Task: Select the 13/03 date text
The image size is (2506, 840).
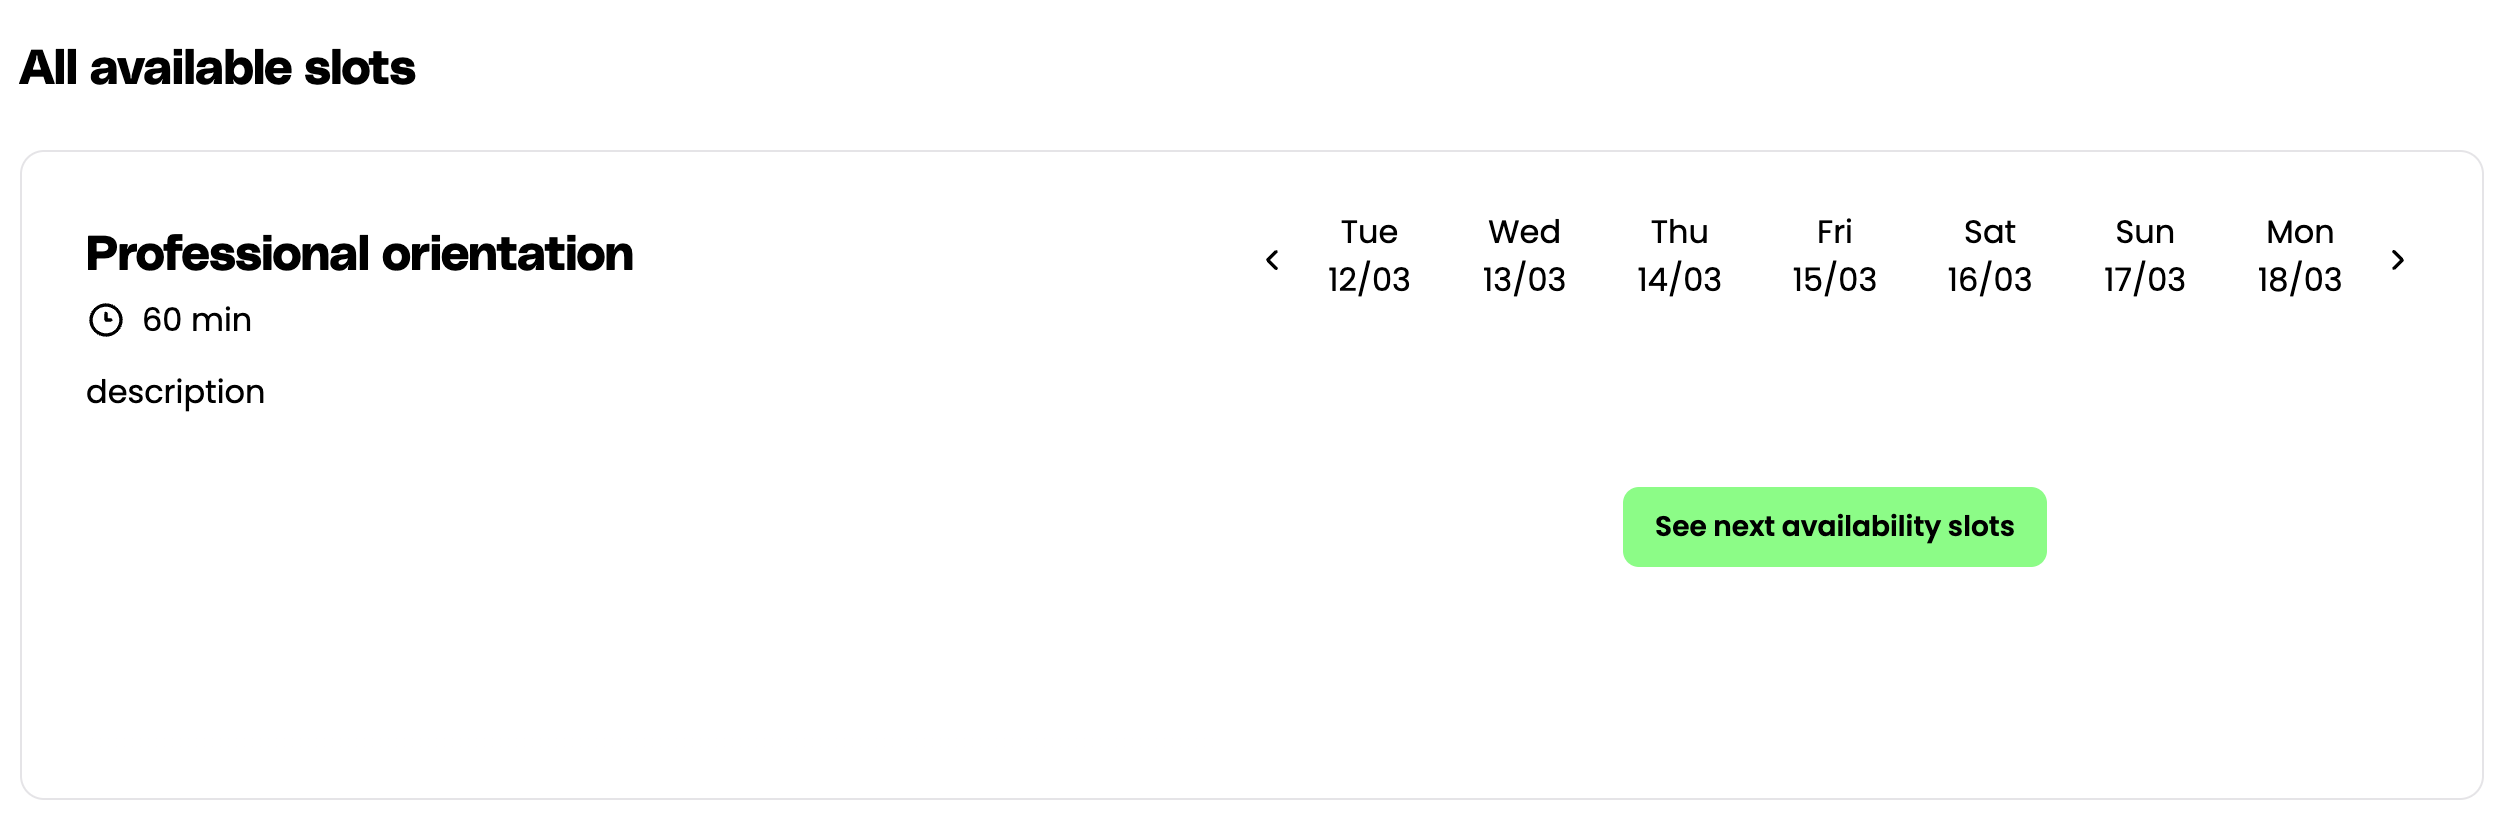Action: click(x=1524, y=279)
